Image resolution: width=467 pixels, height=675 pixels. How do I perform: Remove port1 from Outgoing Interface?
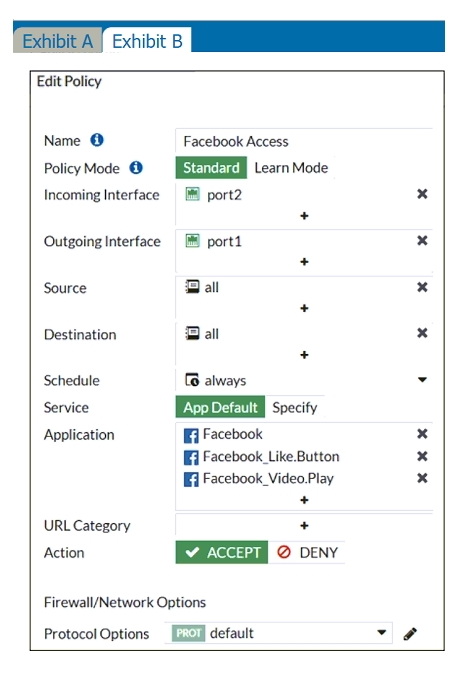tap(422, 241)
